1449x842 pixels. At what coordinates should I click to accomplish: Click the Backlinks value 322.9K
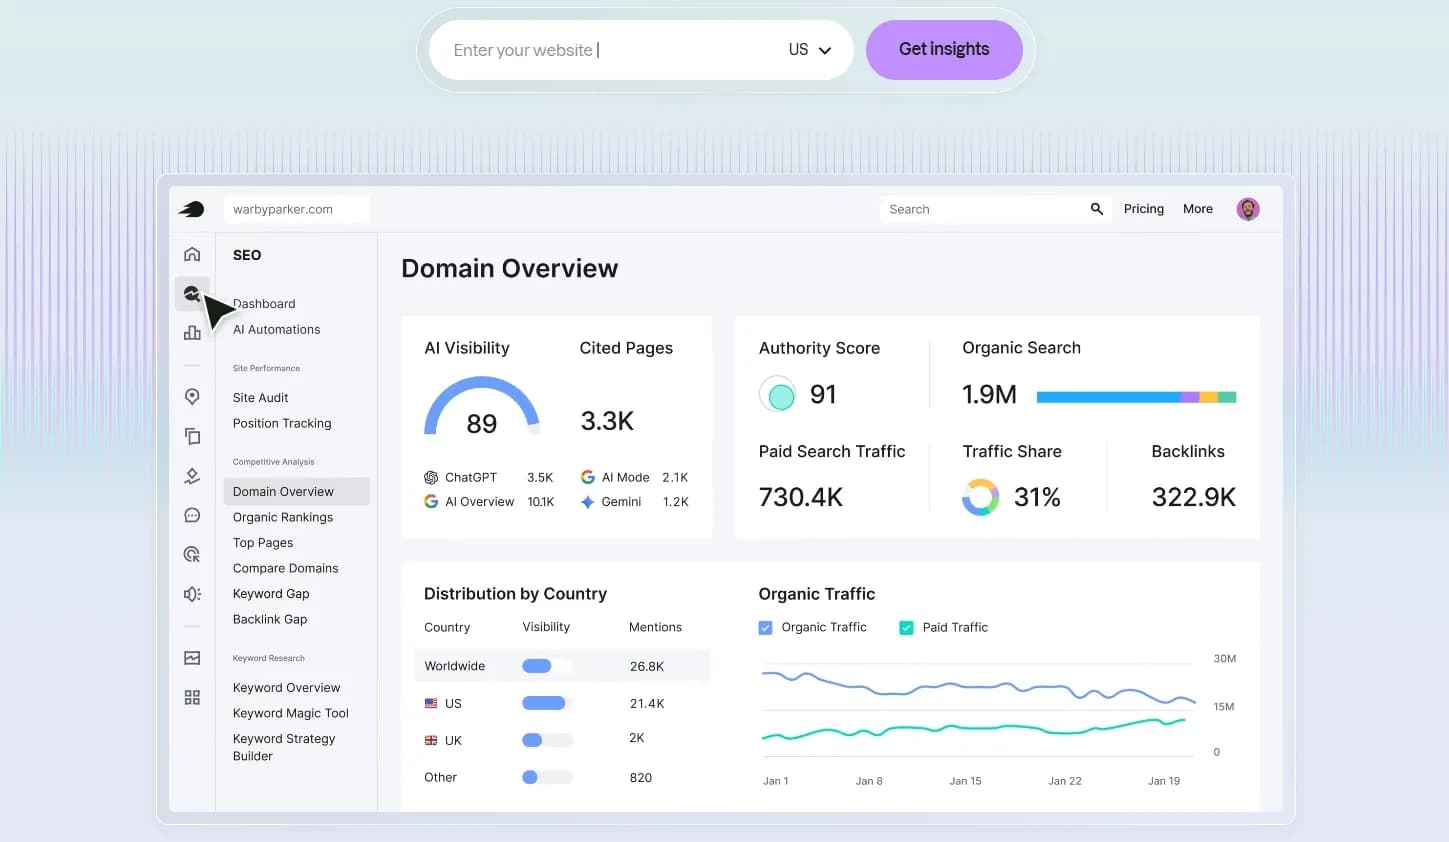click(1194, 497)
